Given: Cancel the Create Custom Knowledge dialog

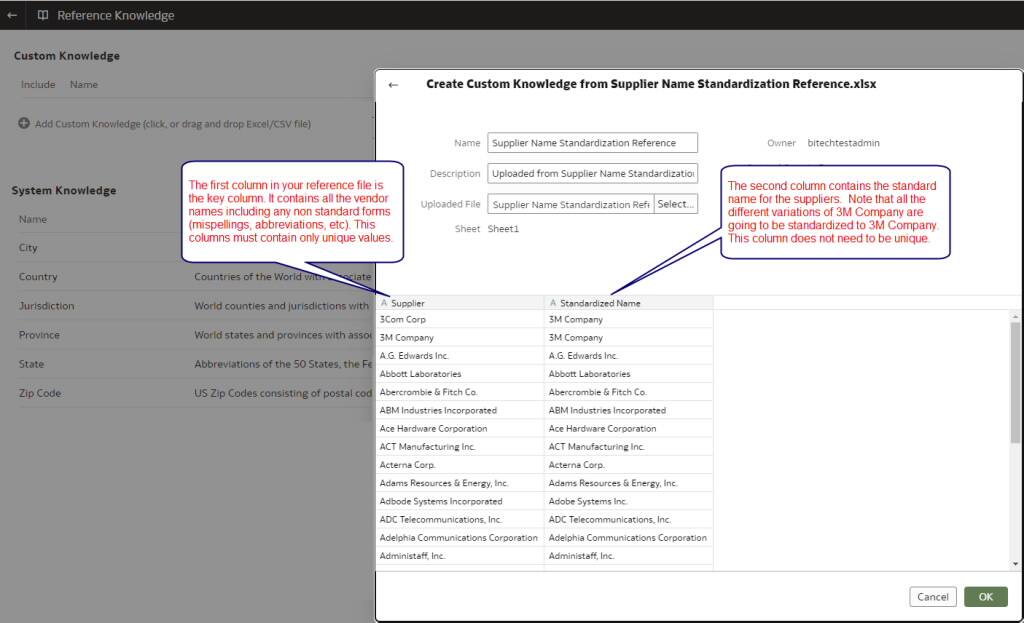Looking at the screenshot, I should (932, 596).
